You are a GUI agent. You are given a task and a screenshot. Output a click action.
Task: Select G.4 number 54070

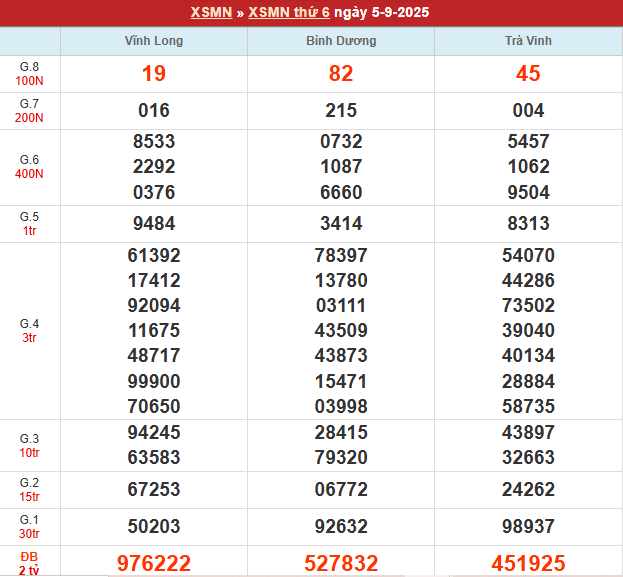point(528,256)
